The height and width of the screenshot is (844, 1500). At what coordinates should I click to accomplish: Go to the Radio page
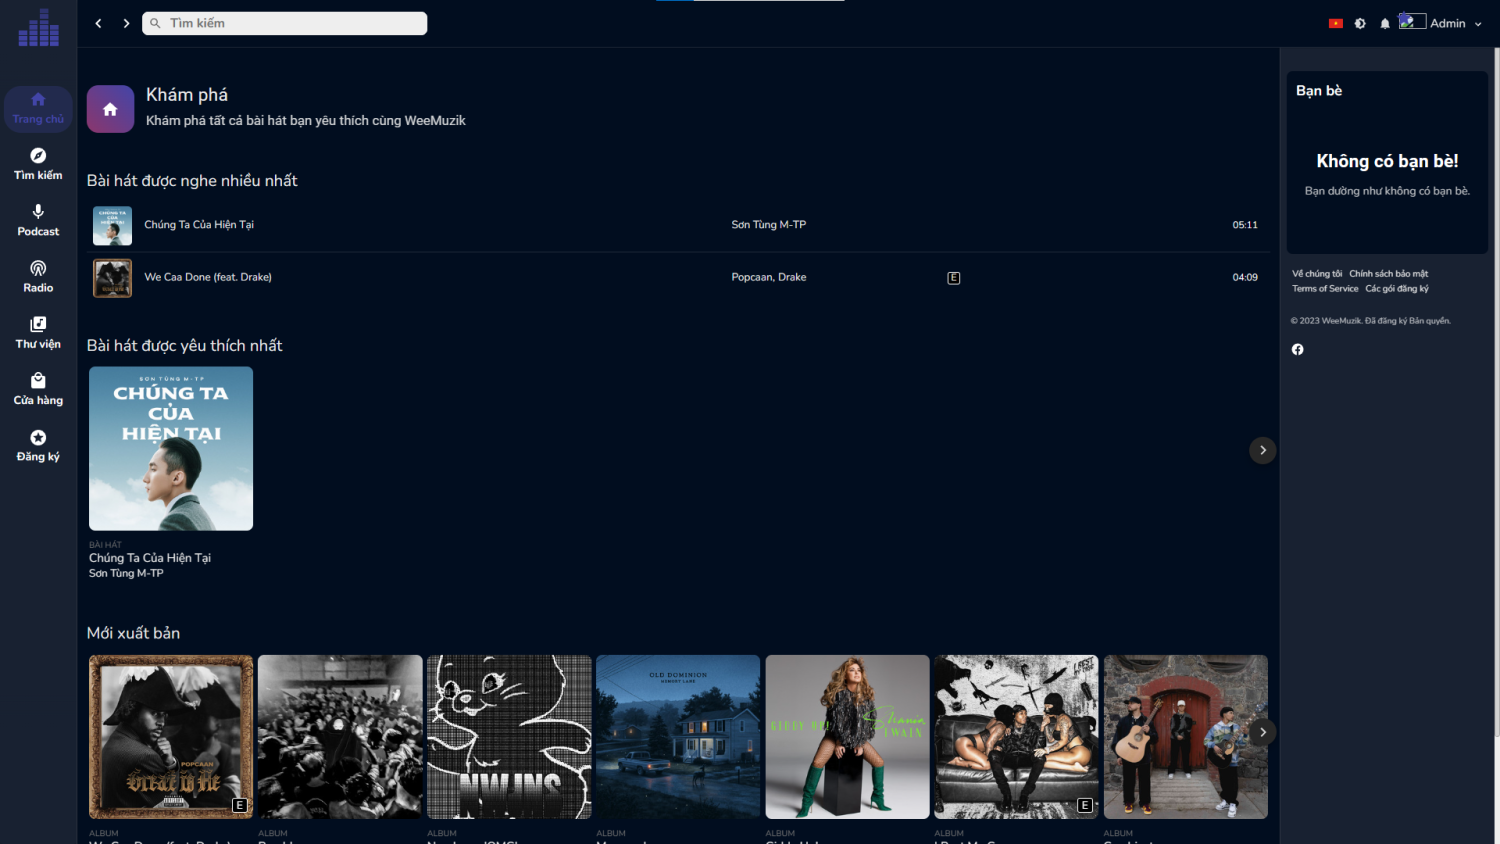tap(38, 276)
